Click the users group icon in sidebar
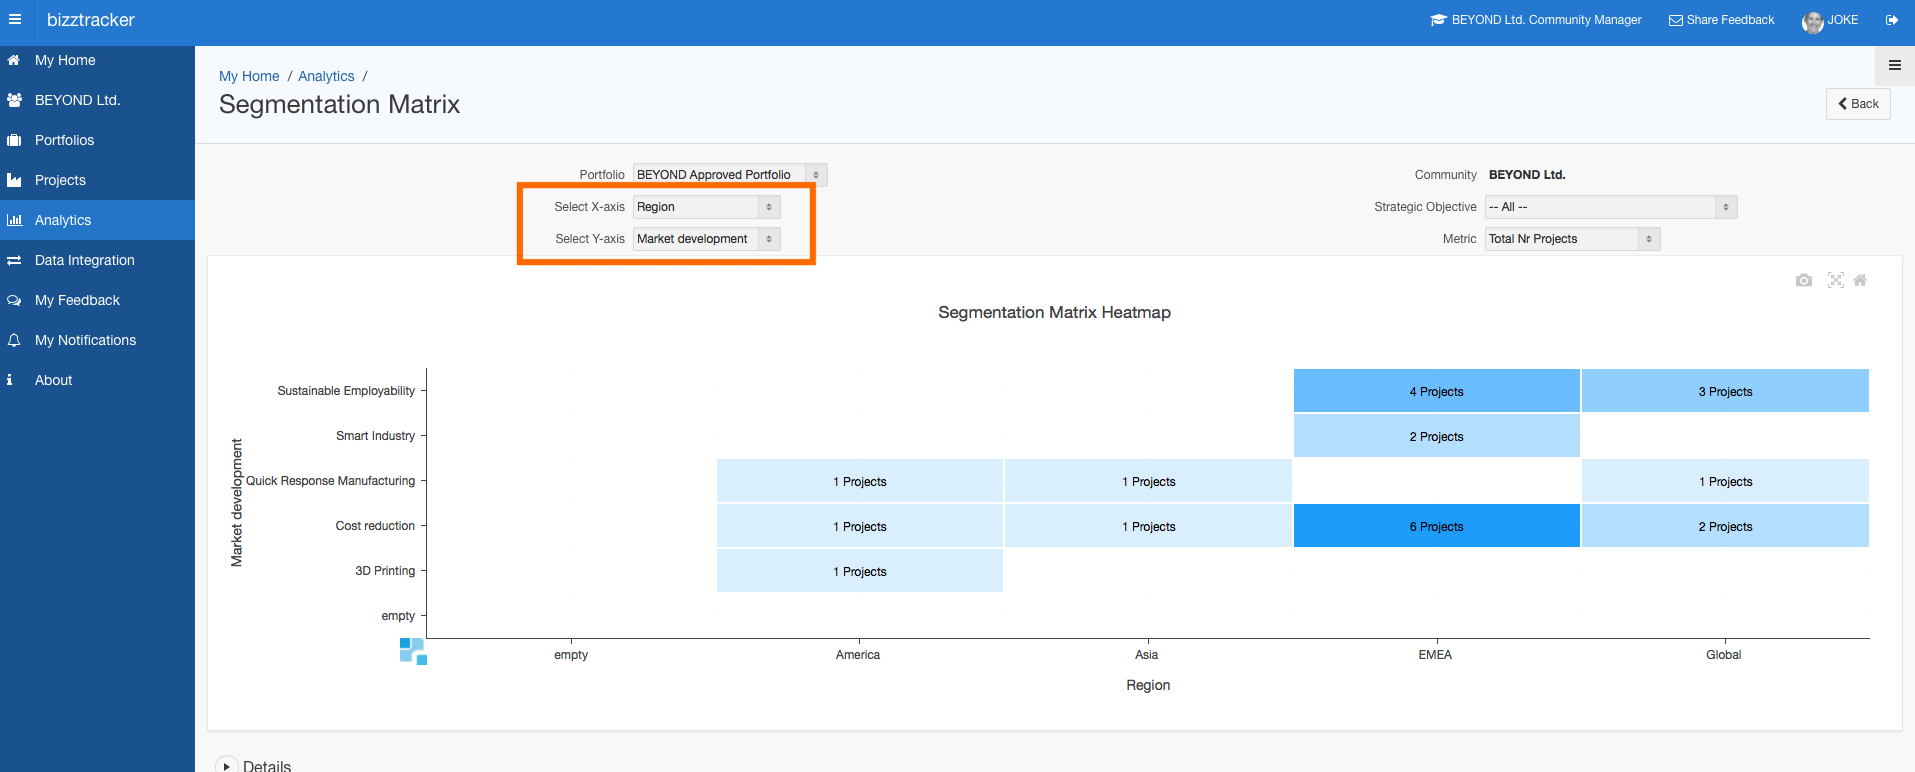1915x772 pixels. (14, 100)
